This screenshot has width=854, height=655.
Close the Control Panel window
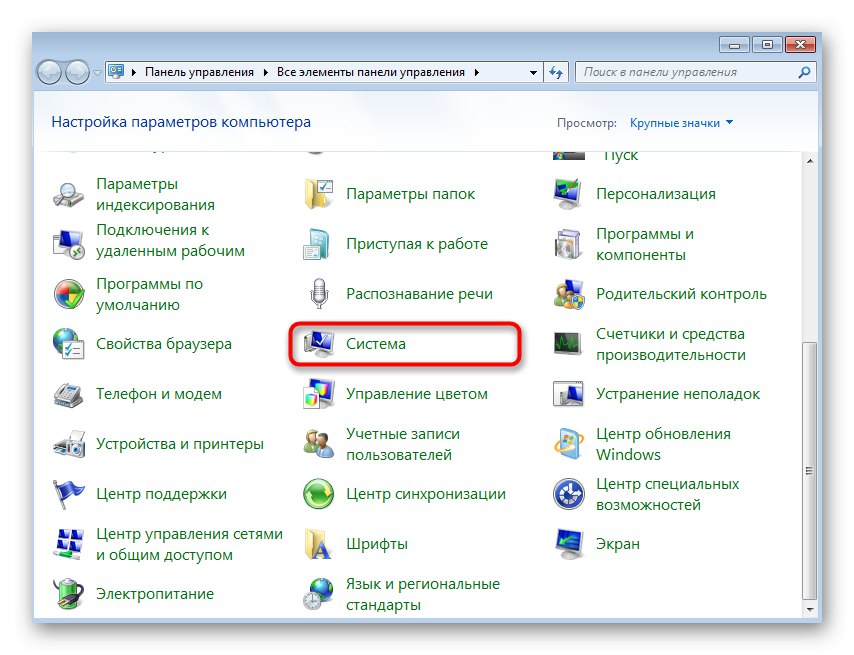(x=800, y=45)
